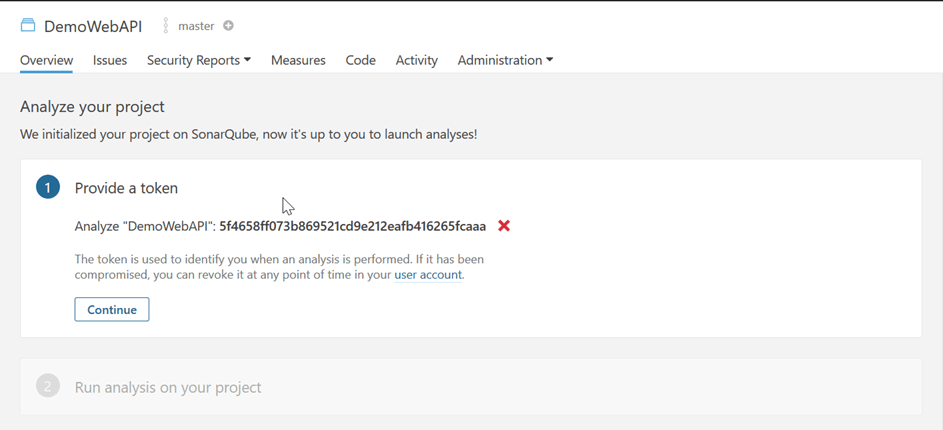The image size is (943, 430).
Task: Click the DemoWebAPI project icon
Action: click(x=28, y=26)
